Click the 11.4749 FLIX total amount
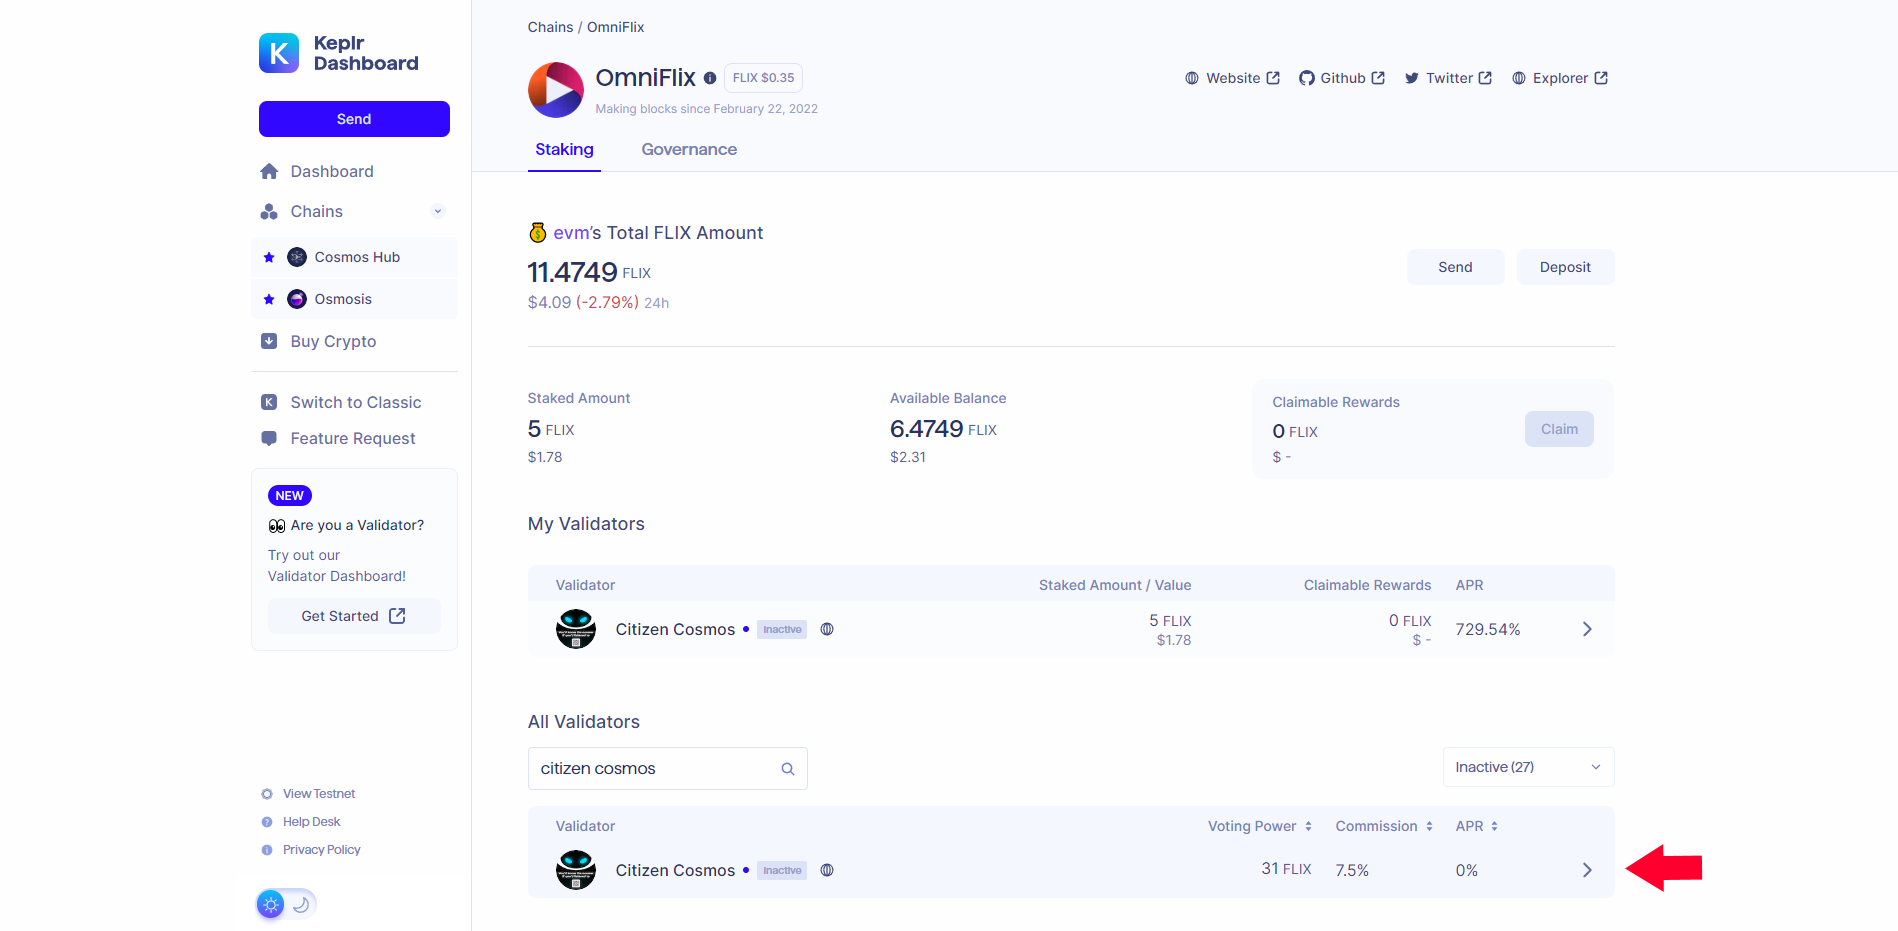The width and height of the screenshot is (1898, 931). point(589,272)
